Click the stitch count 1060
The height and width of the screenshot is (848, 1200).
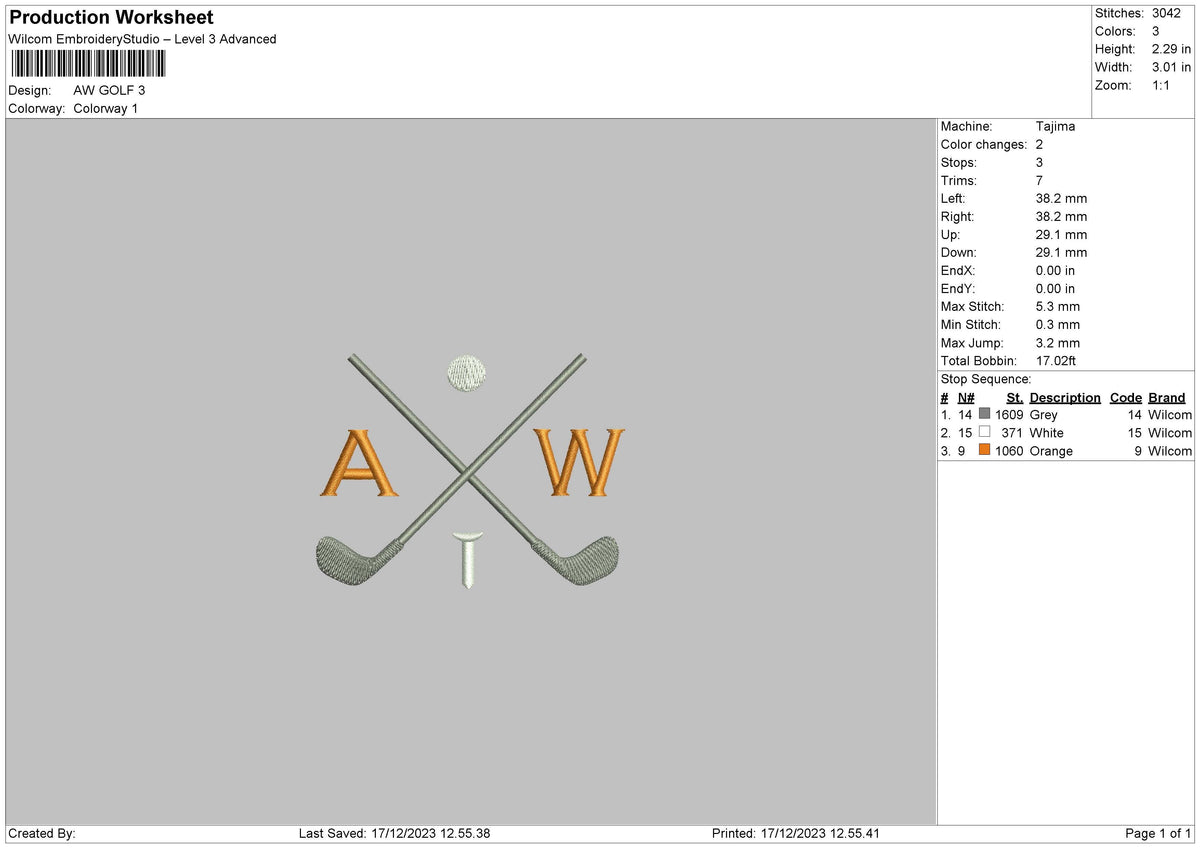pyautogui.click(x=1009, y=451)
